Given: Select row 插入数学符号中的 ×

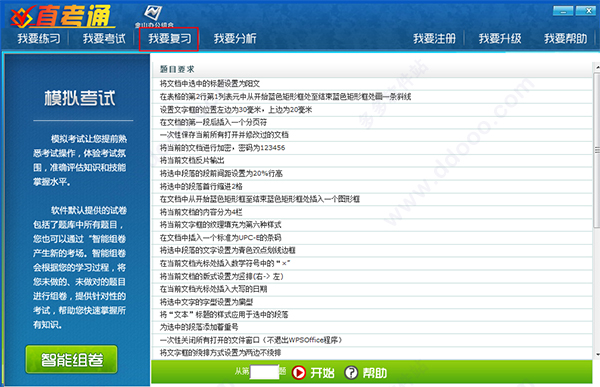Looking at the screenshot, I should point(372,263).
